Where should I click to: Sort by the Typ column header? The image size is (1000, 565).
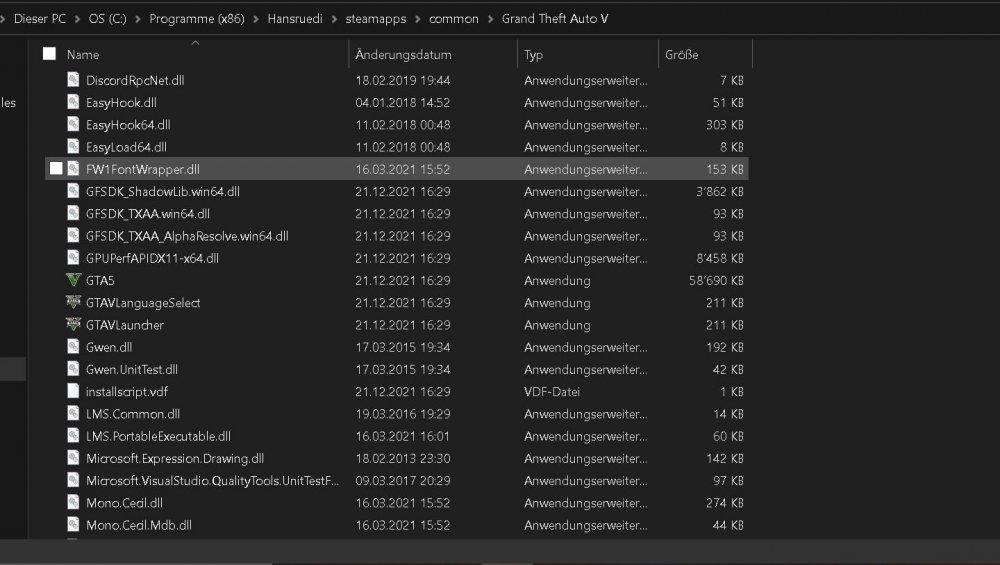point(534,55)
